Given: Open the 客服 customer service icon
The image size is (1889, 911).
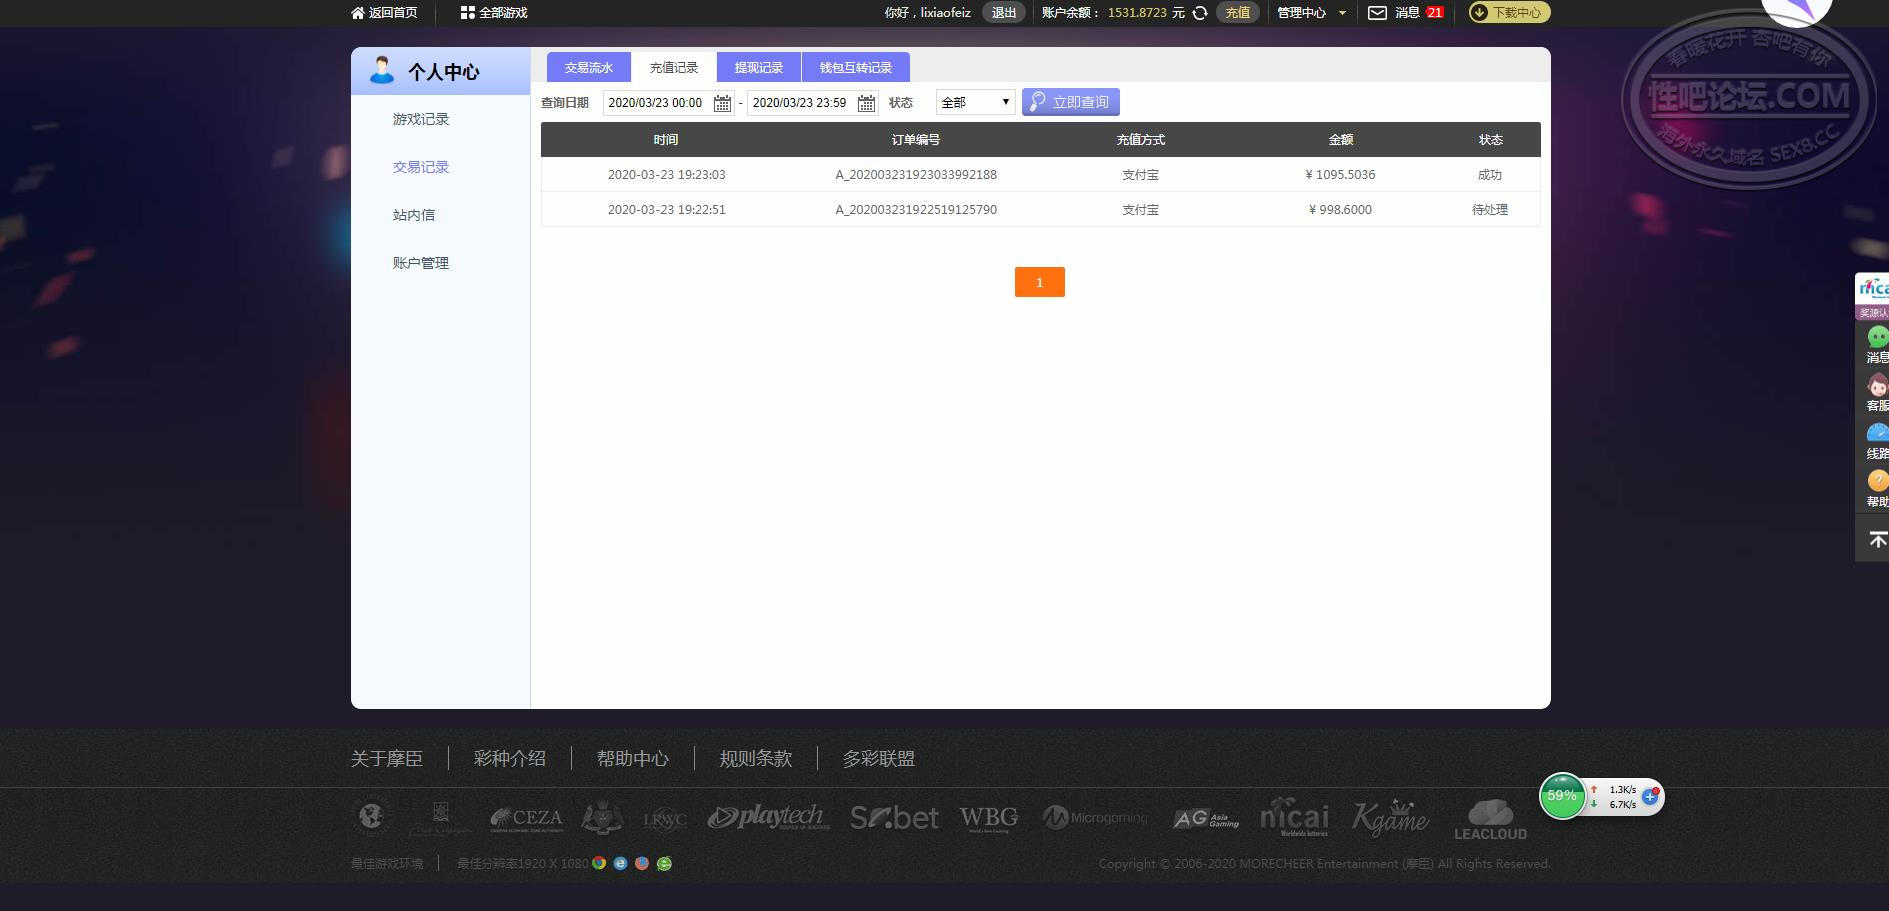Looking at the screenshot, I should point(1876,385).
